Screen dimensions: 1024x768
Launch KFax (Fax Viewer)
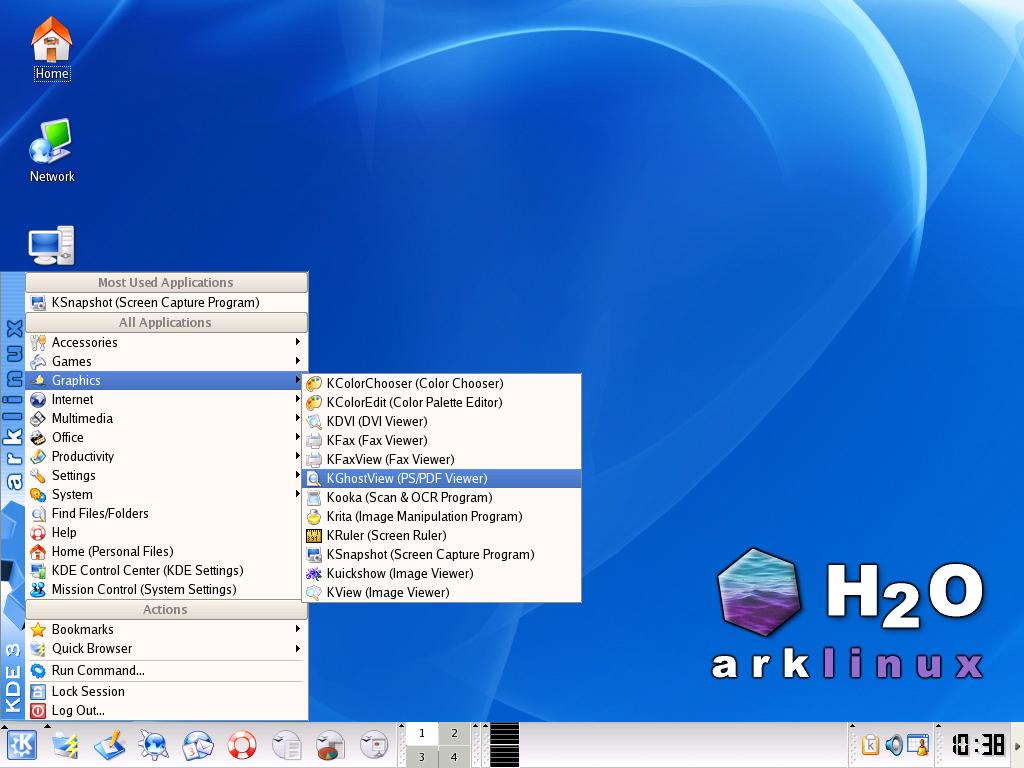[x=442, y=440]
